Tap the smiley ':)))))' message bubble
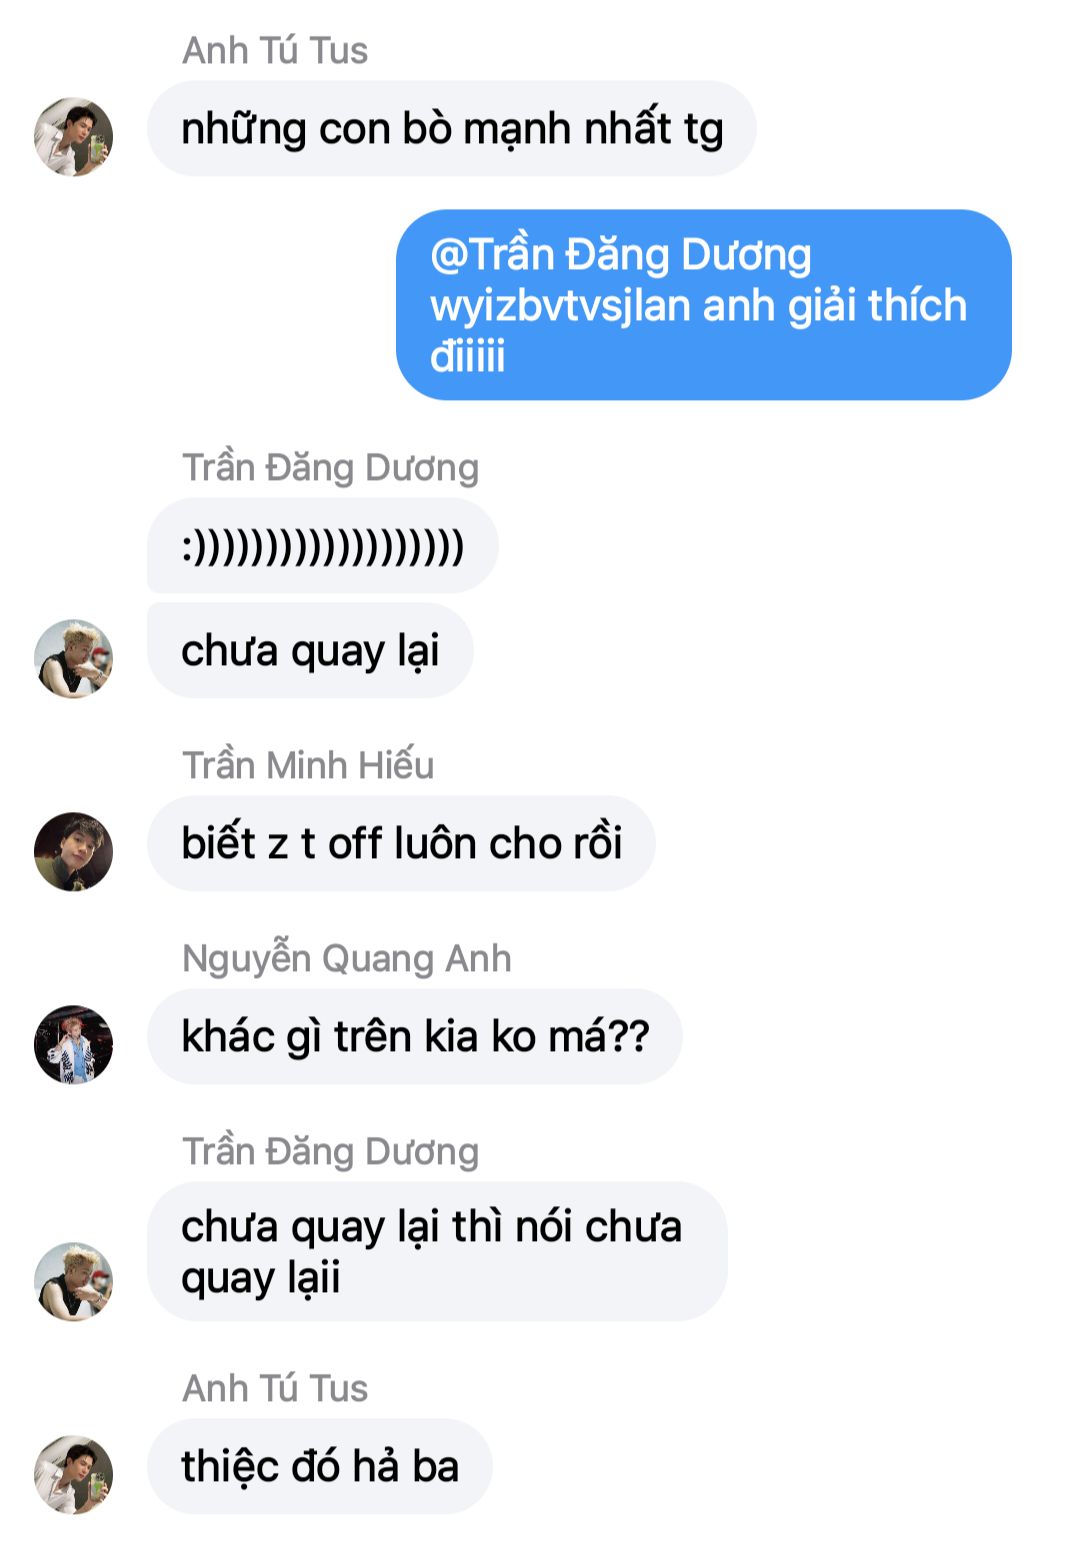 322,546
